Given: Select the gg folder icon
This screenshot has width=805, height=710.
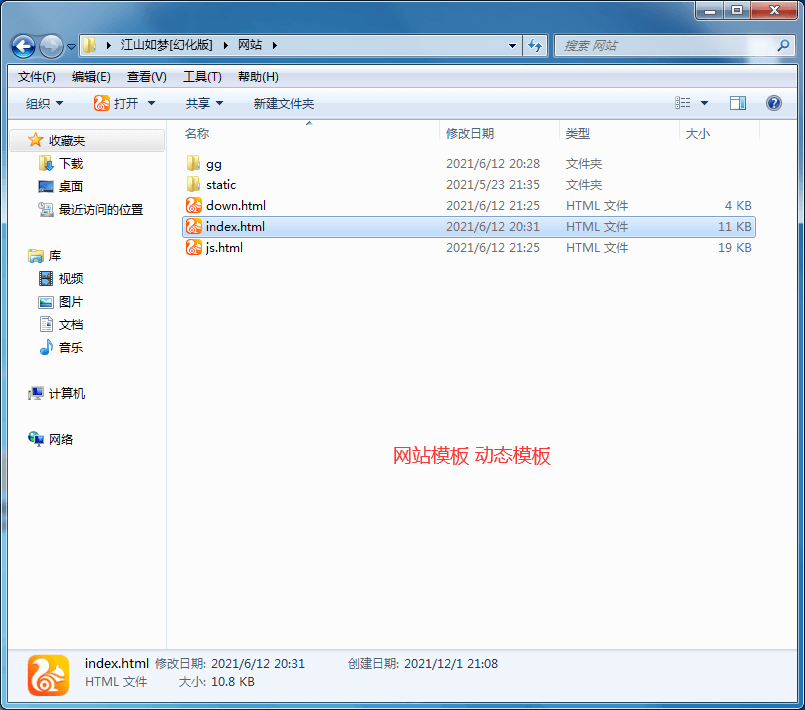Looking at the screenshot, I should (x=194, y=164).
